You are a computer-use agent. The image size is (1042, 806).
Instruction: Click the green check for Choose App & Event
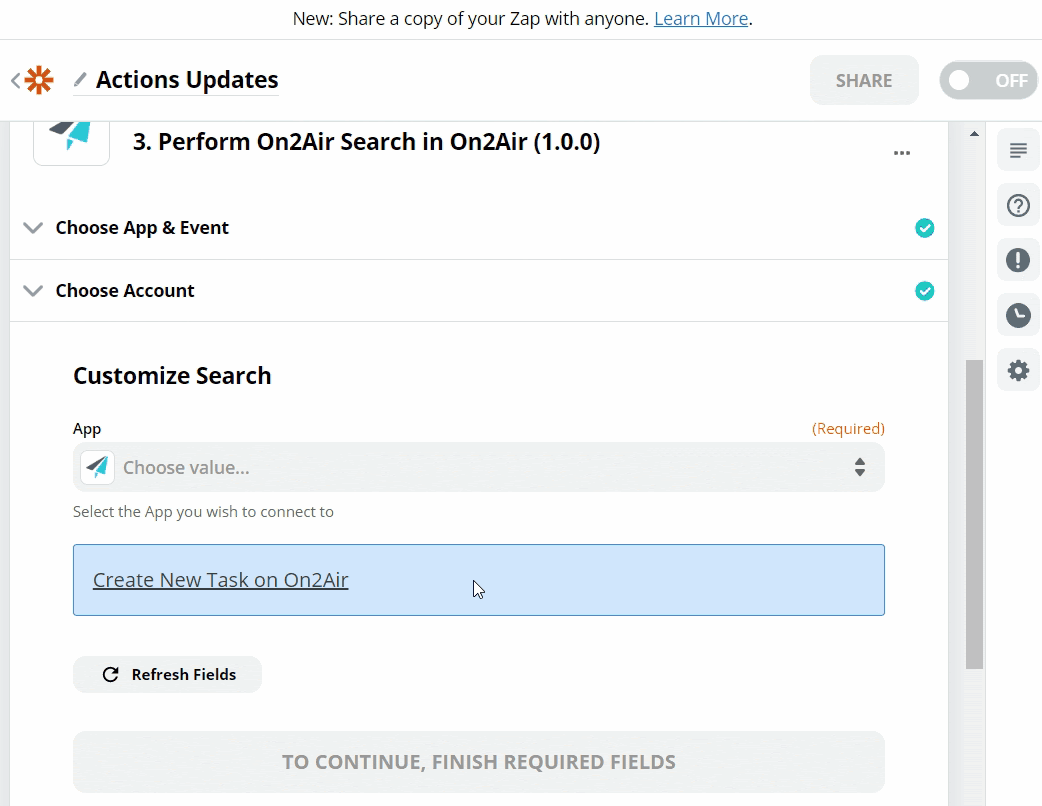[x=925, y=228]
